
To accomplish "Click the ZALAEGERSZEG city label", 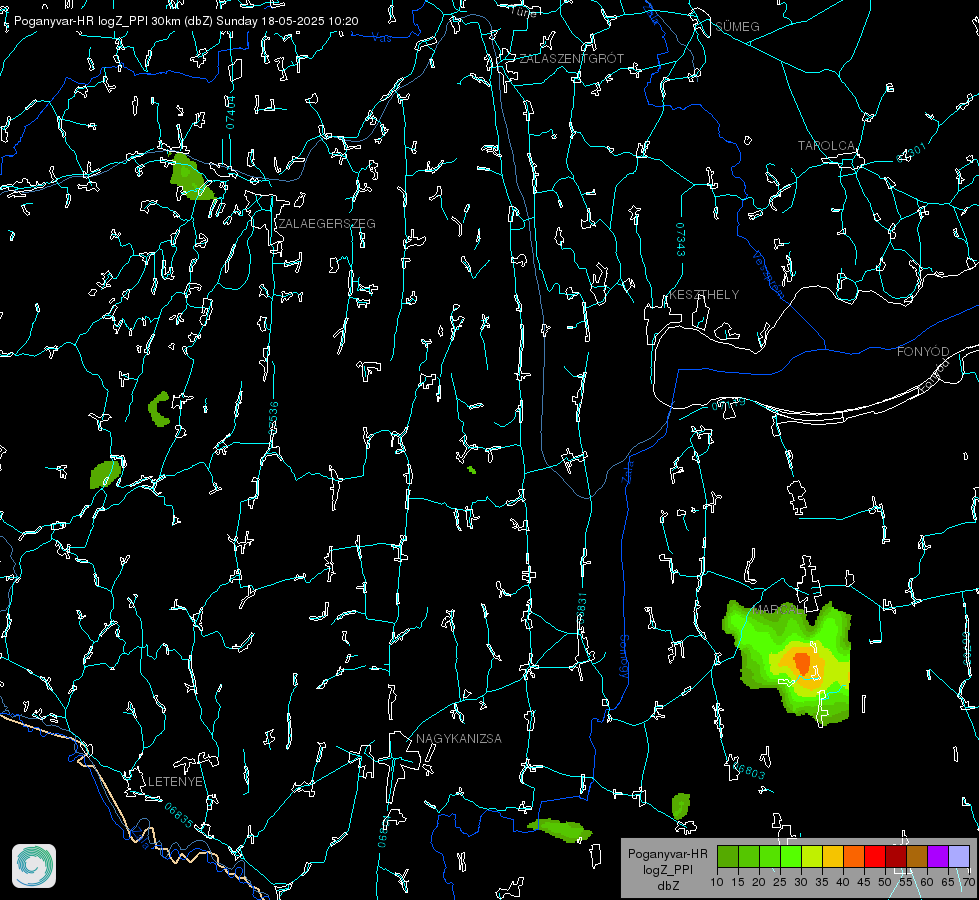I will coord(327,224).
